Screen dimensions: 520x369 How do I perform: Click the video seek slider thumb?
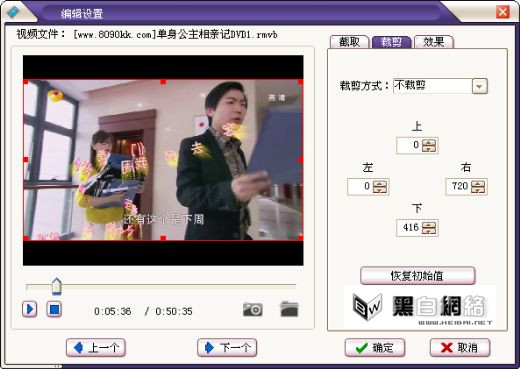pyautogui.click(x=57, y=286)
